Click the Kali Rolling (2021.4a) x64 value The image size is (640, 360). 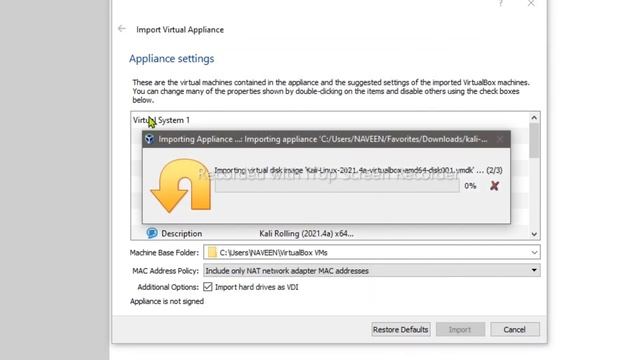[306, 233]
